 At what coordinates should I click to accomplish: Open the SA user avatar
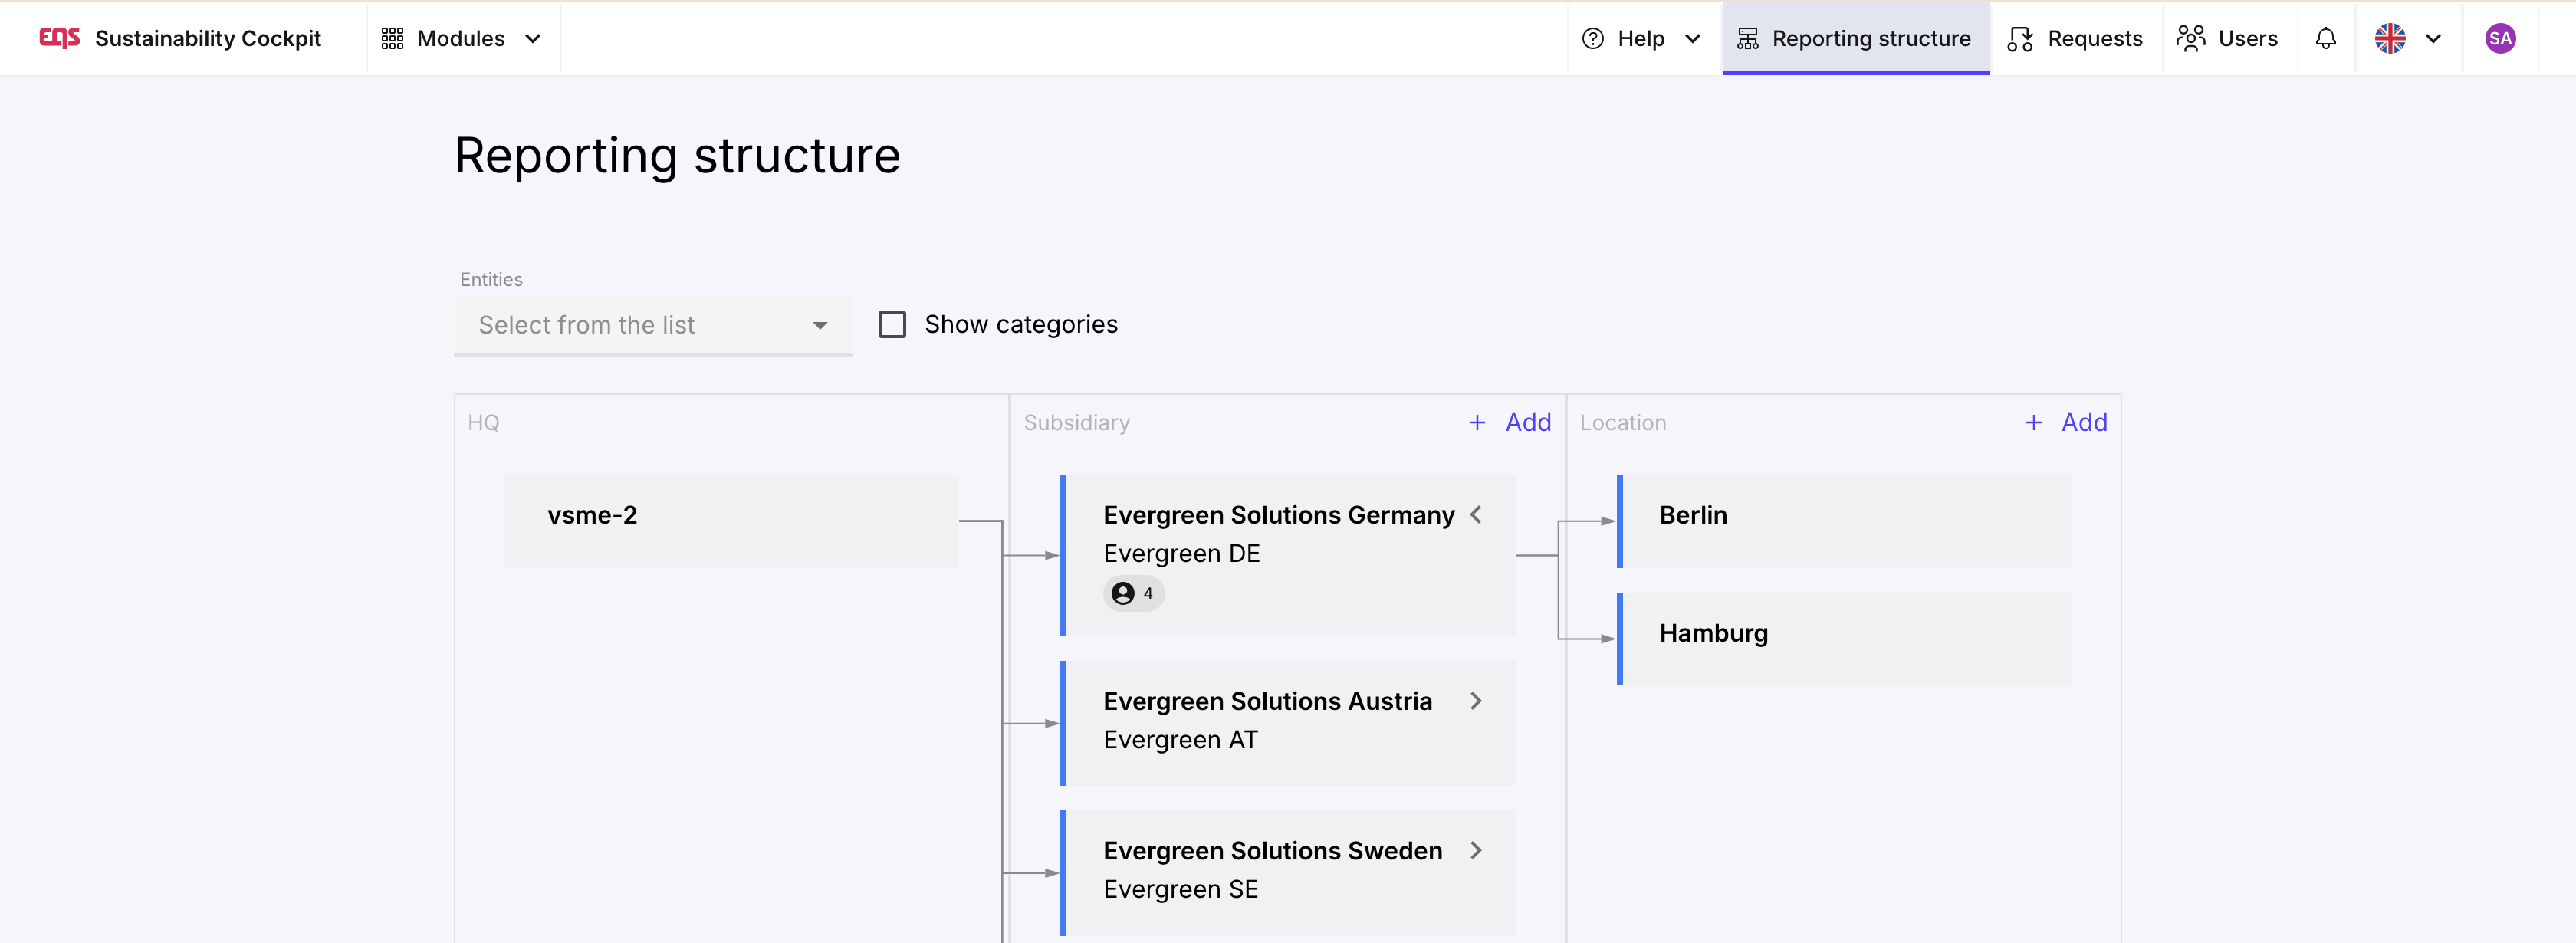(2499, 38)
